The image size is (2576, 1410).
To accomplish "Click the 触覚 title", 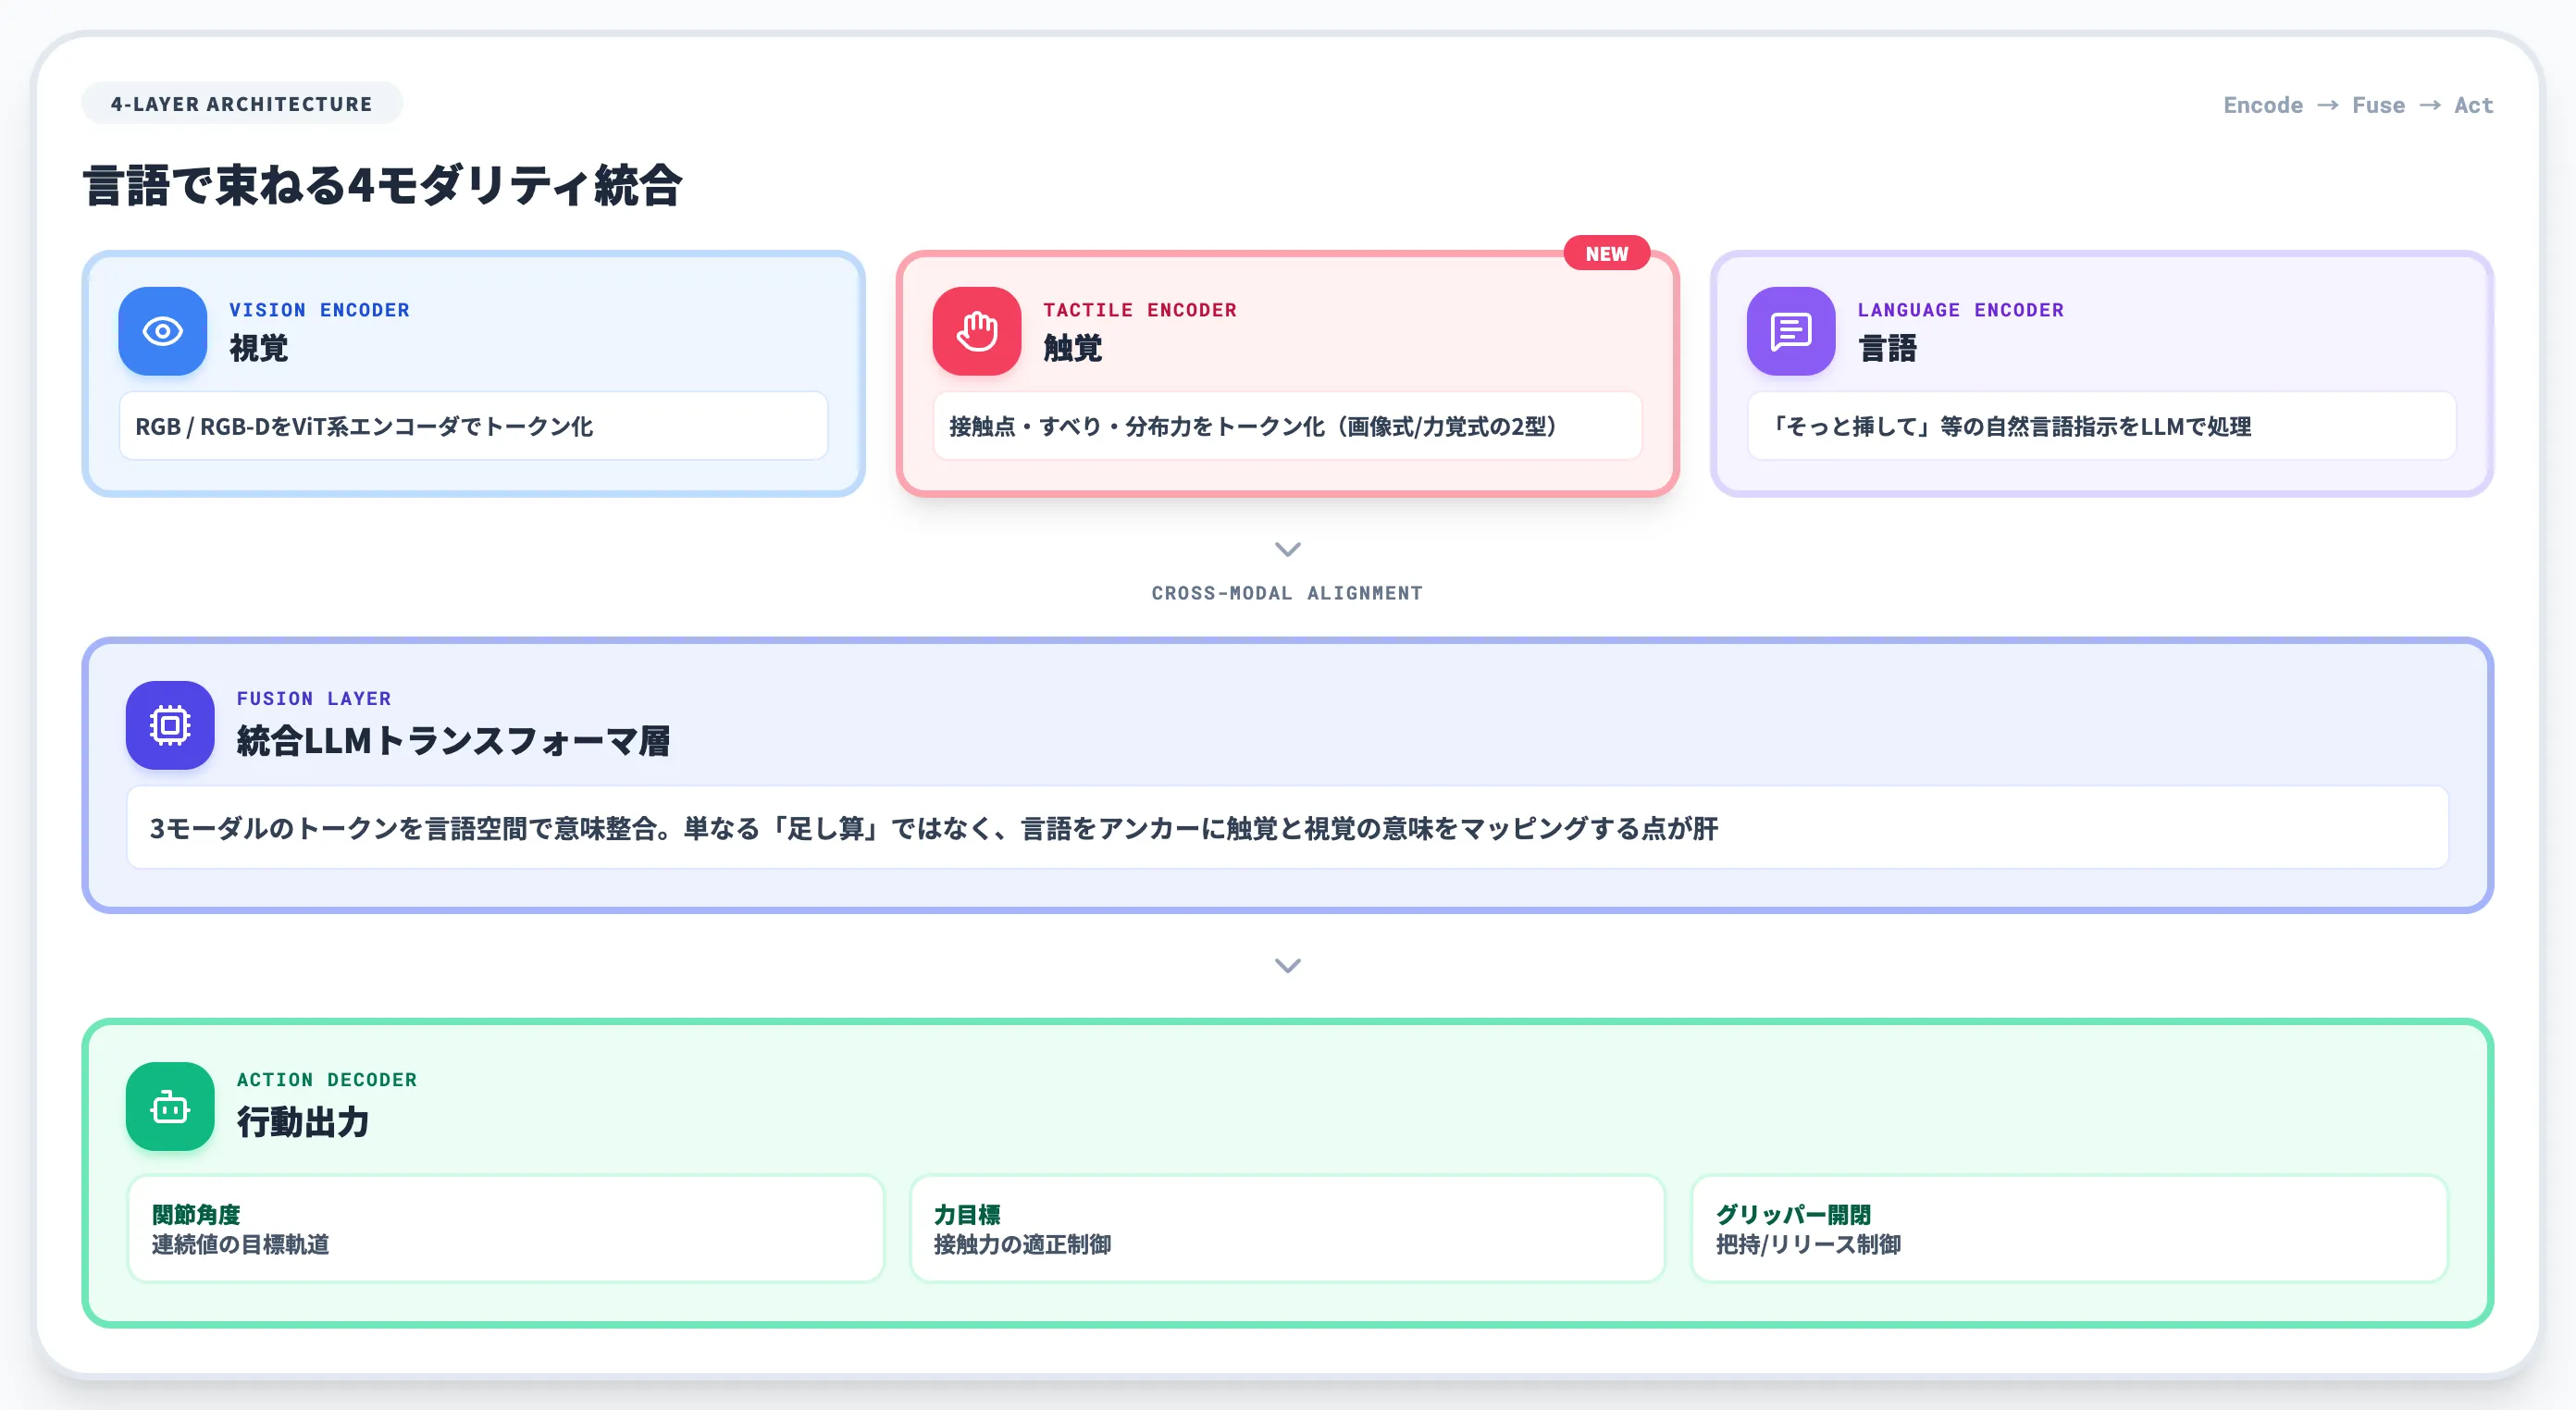I will click(1073, 348).
